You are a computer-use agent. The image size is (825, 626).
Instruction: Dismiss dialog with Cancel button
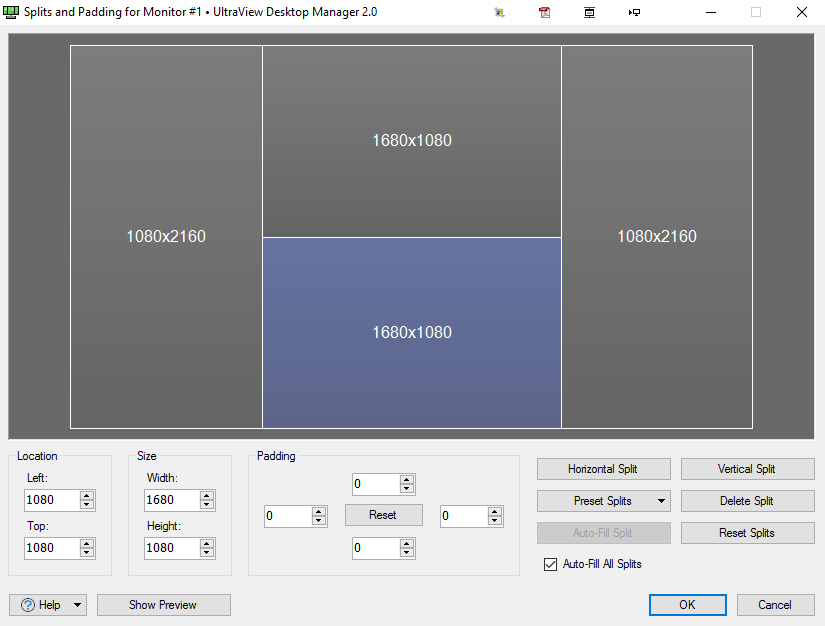pyautogui.click(x=776, y=605)
